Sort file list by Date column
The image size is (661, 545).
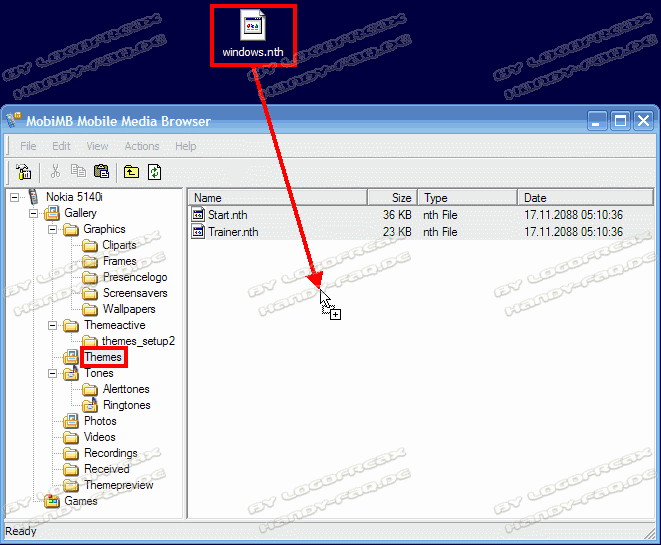(586, 198)
